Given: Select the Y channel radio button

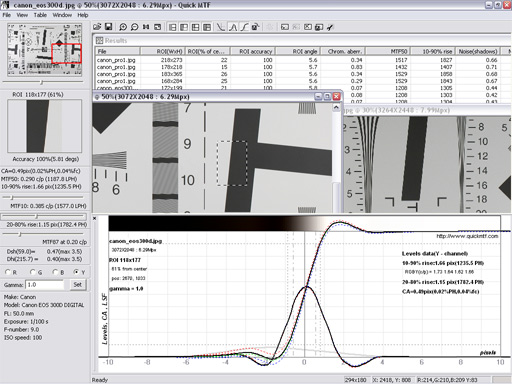Looking at the screenshot, I should click(76, 272).
